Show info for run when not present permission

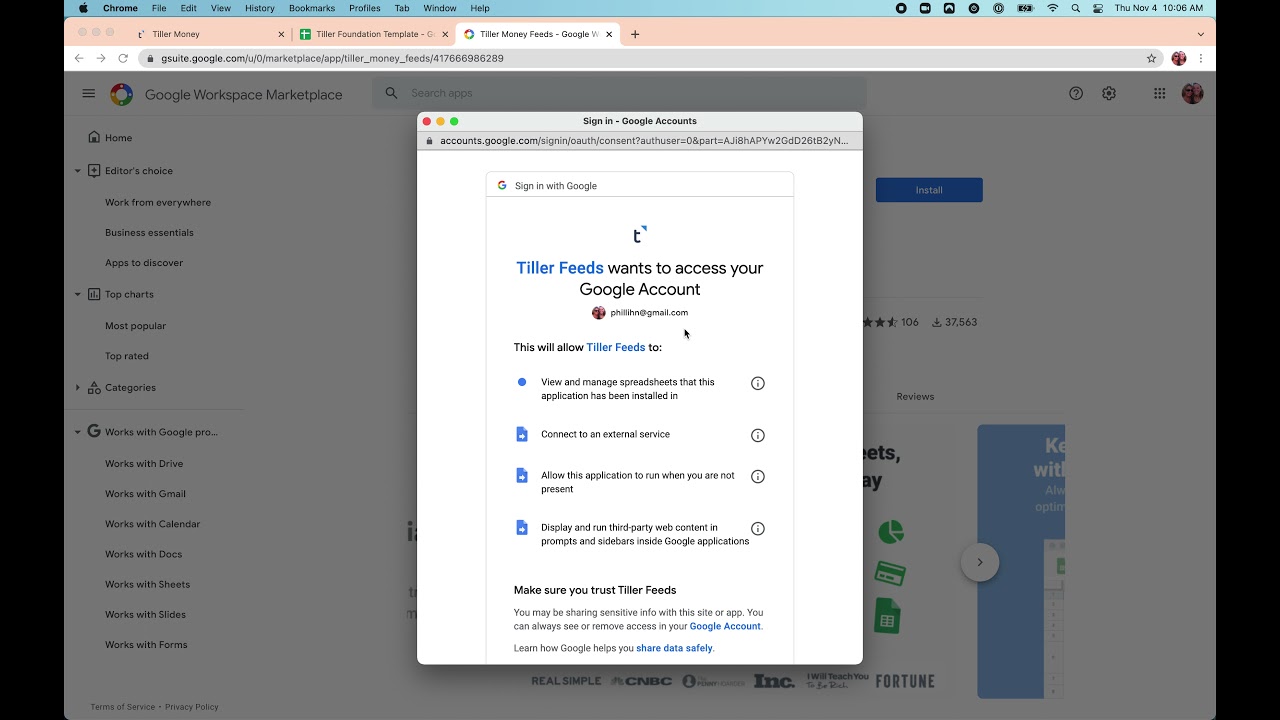pyautogui.click(x=758, y=477)
